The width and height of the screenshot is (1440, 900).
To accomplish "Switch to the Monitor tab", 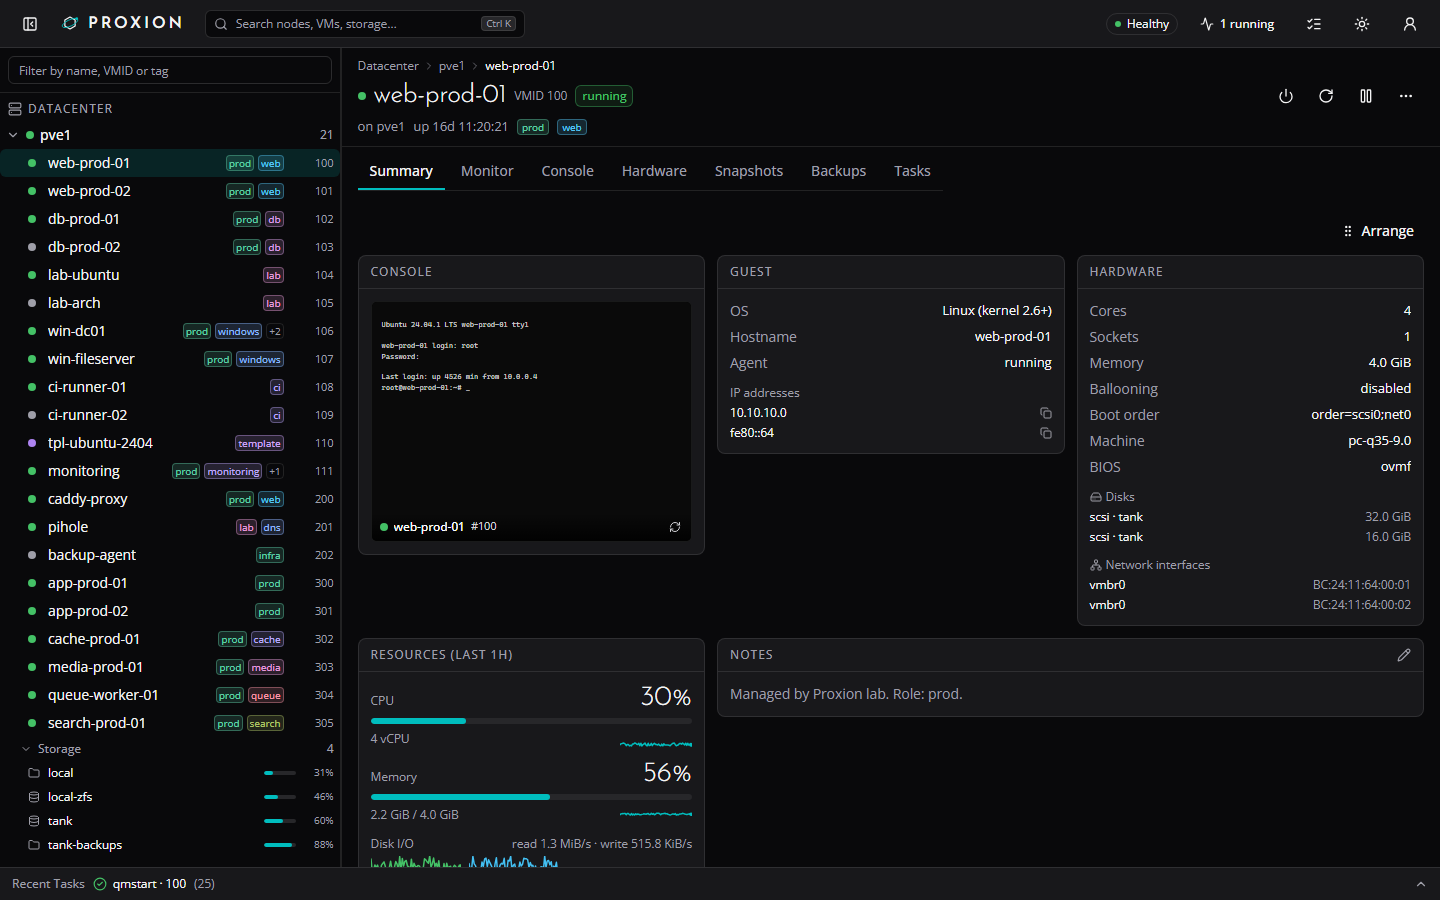I will click(487, 171).
